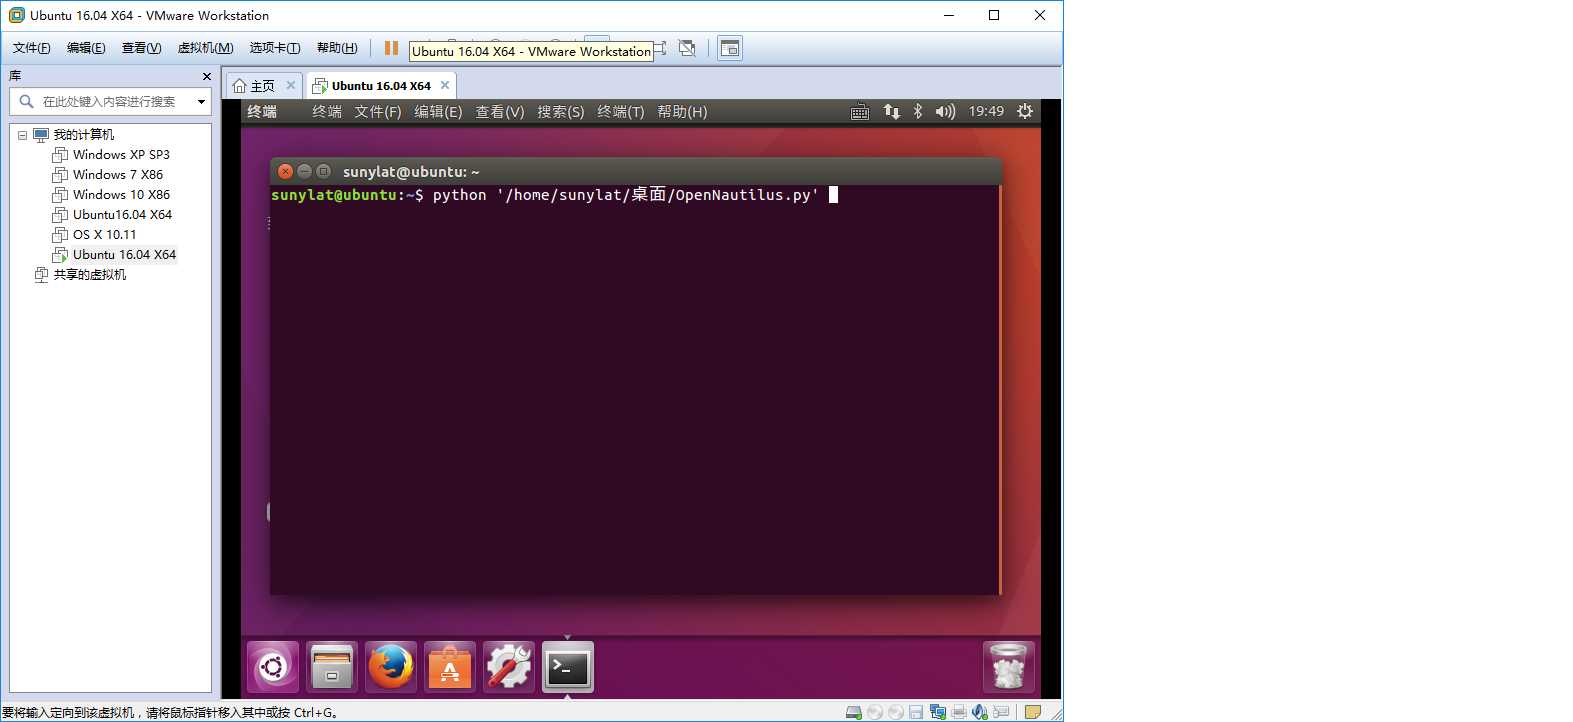Open the volume indicator in Ubuntu panel
The width and height of the screenshot is (1573, 722).
pyautogui.click(x=945, y=112)
